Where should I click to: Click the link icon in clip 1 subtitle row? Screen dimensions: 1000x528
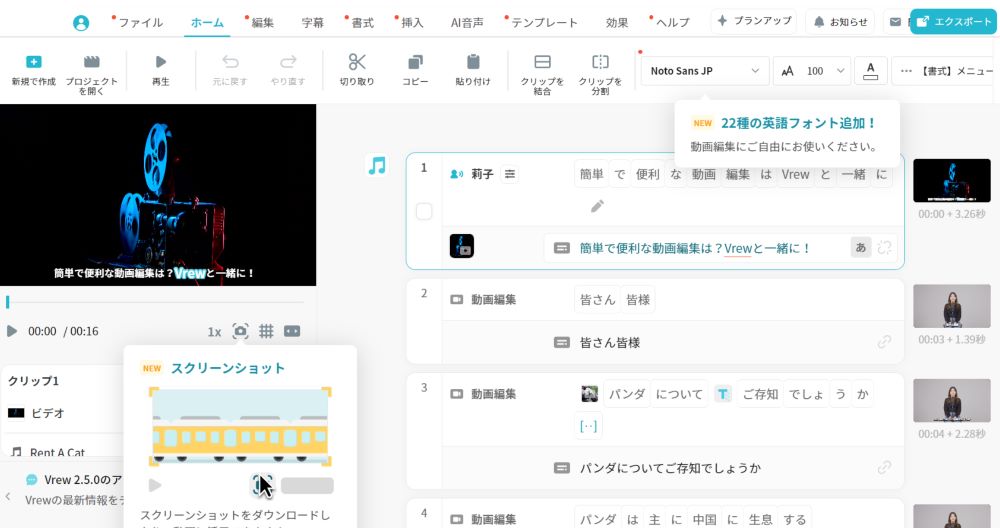885,247
